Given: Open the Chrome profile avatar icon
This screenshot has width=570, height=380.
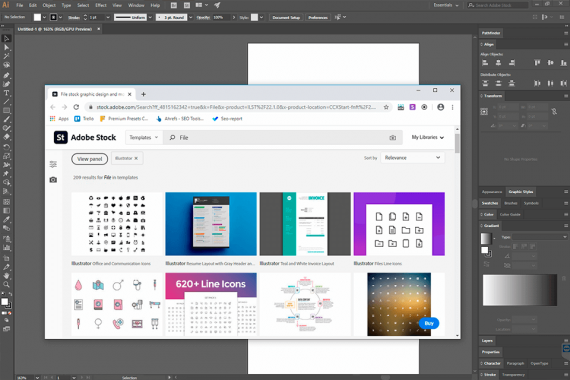Looking at the screenshot, I should (x=441, y=107).
